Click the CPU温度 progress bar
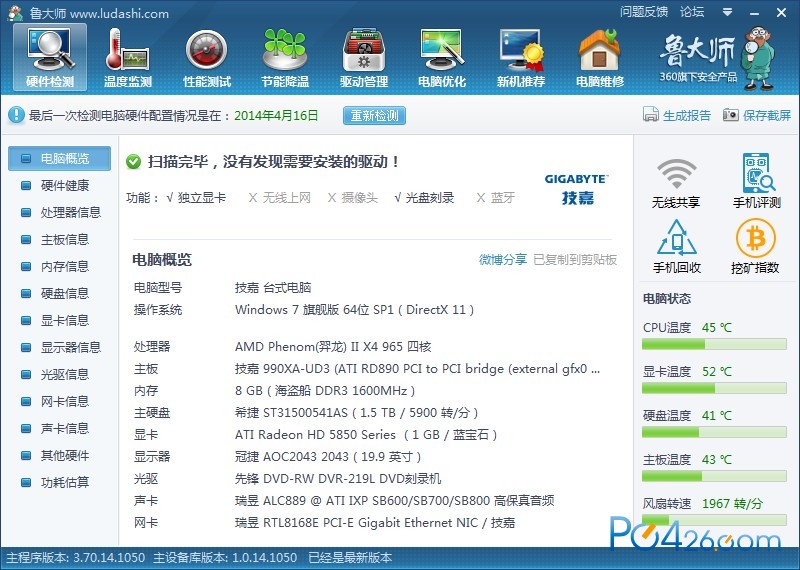This screenshot has height=570, width=800. coord(714,344)
